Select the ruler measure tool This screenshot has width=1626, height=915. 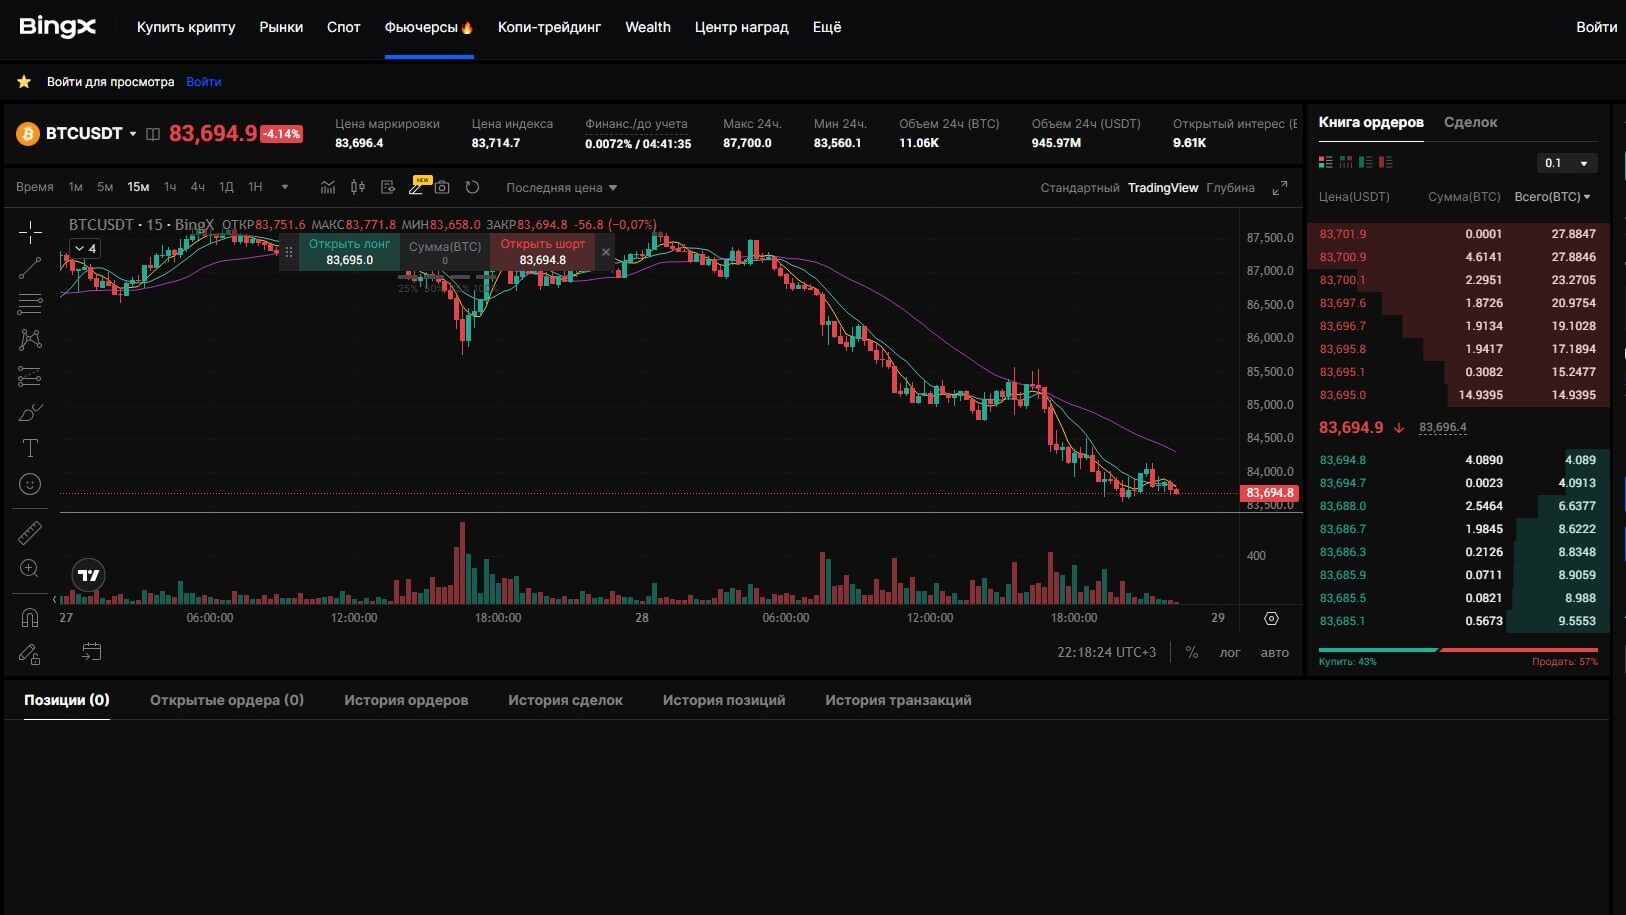click(x=30, y=533)
